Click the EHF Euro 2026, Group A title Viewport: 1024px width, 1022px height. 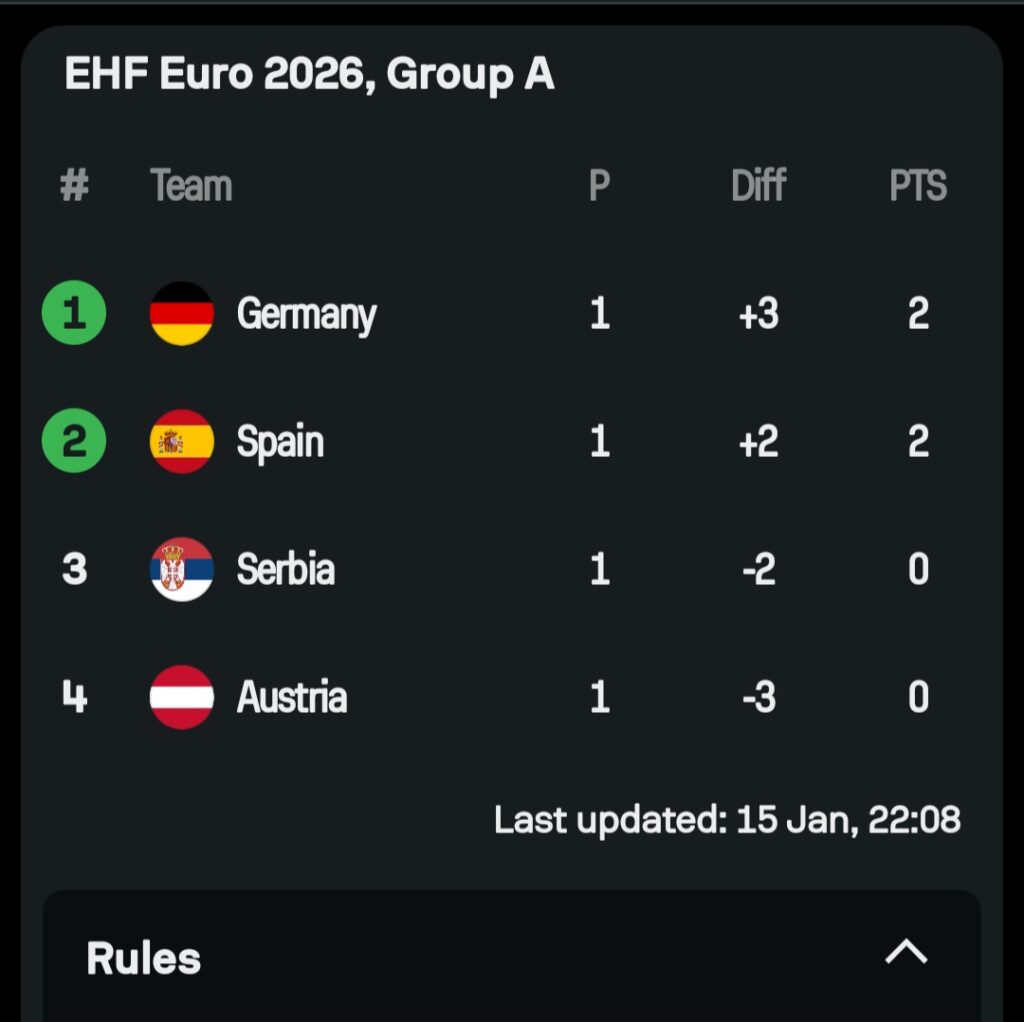[309, 75]
